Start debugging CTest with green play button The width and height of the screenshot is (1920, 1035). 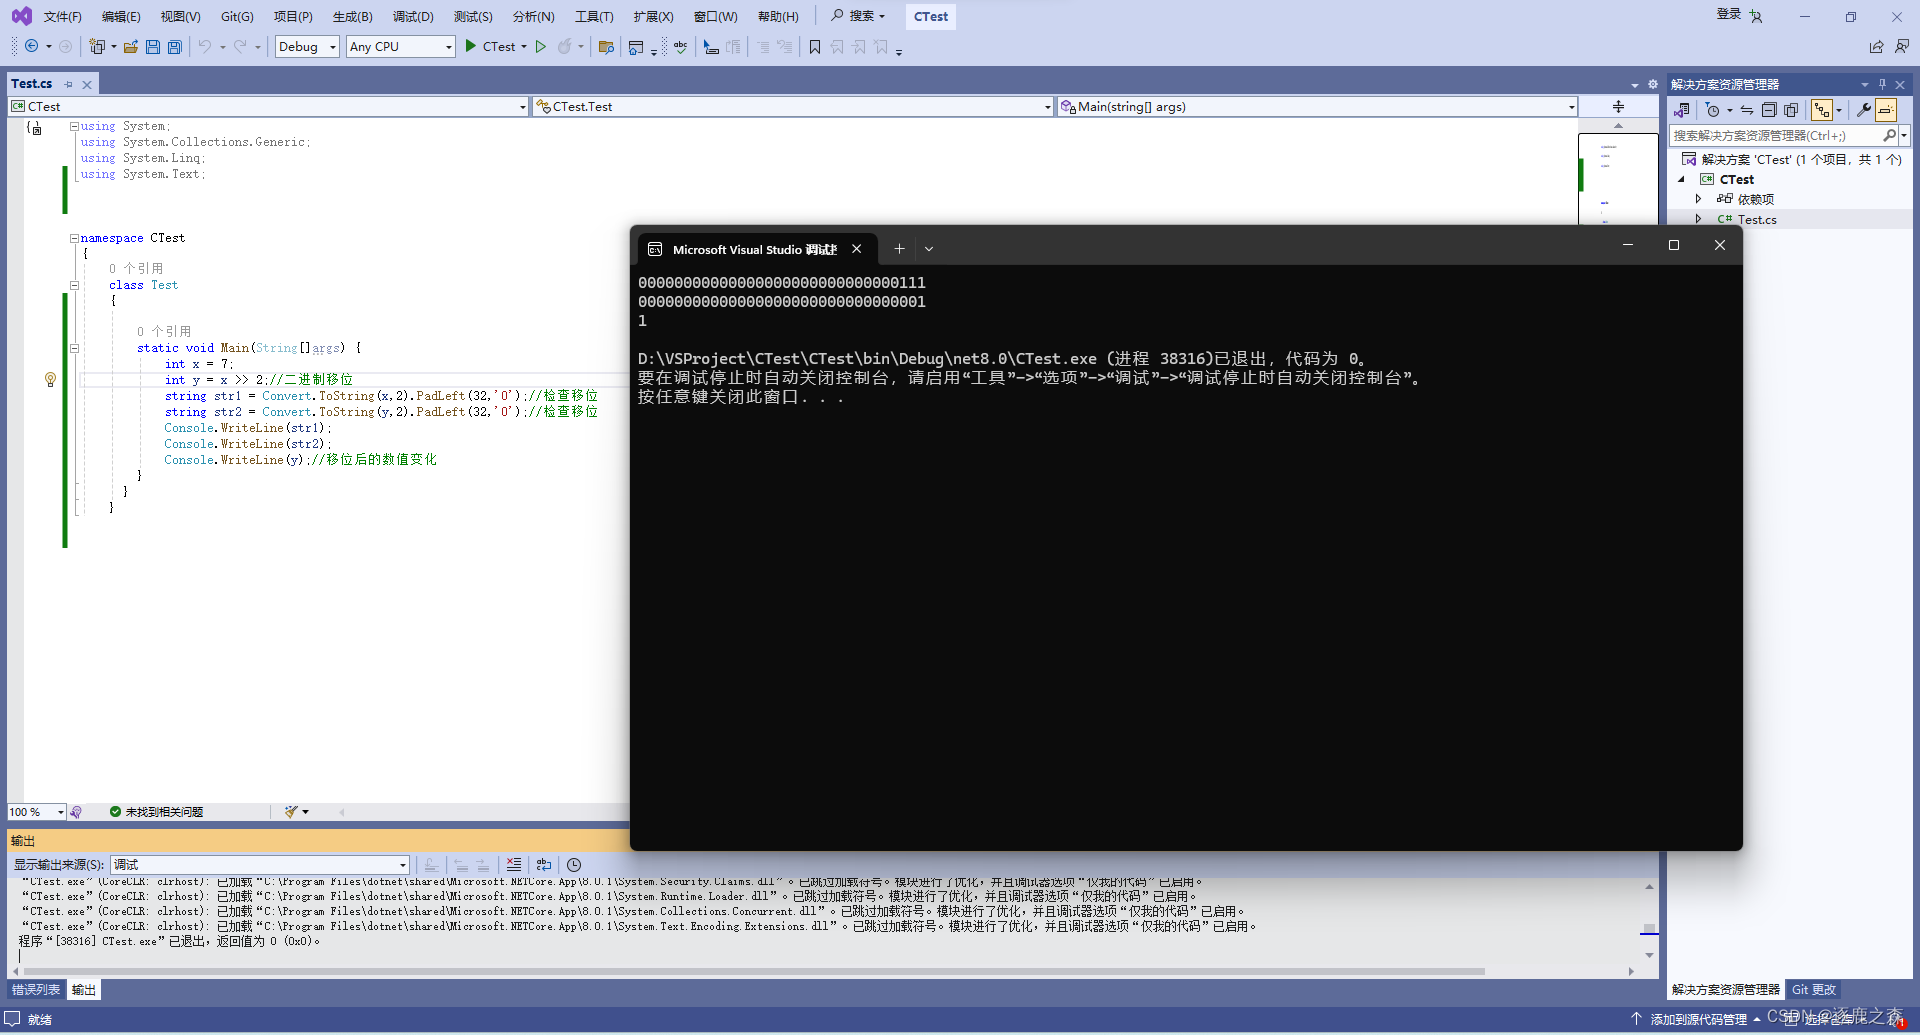[x=471, y=46]
